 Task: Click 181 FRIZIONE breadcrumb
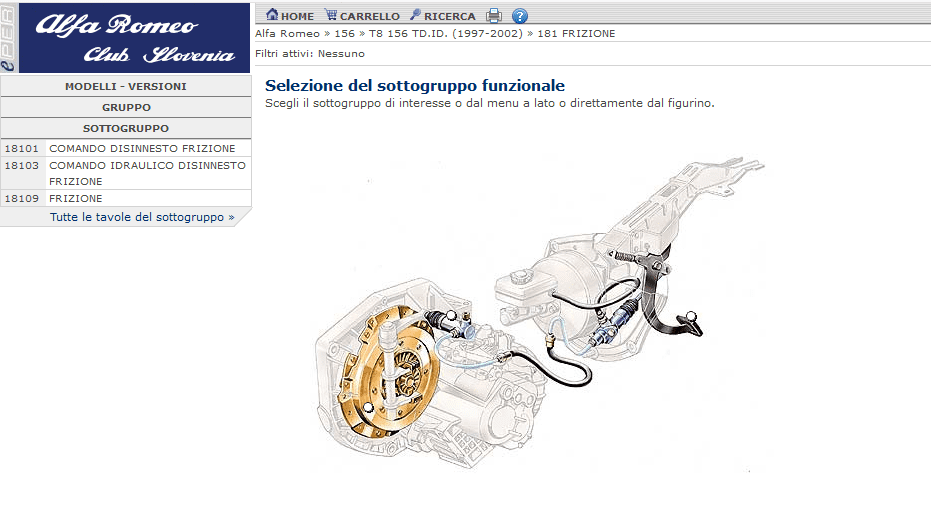click(576, 34)
